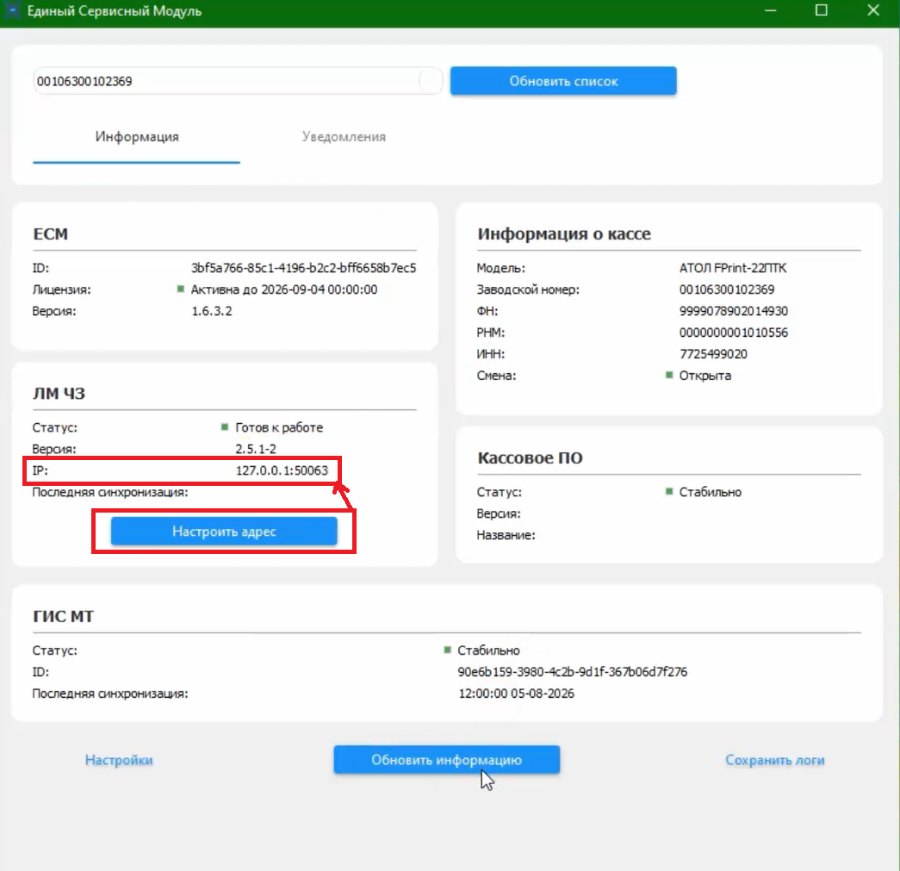Open the Настройки link

tap(119, 760)
